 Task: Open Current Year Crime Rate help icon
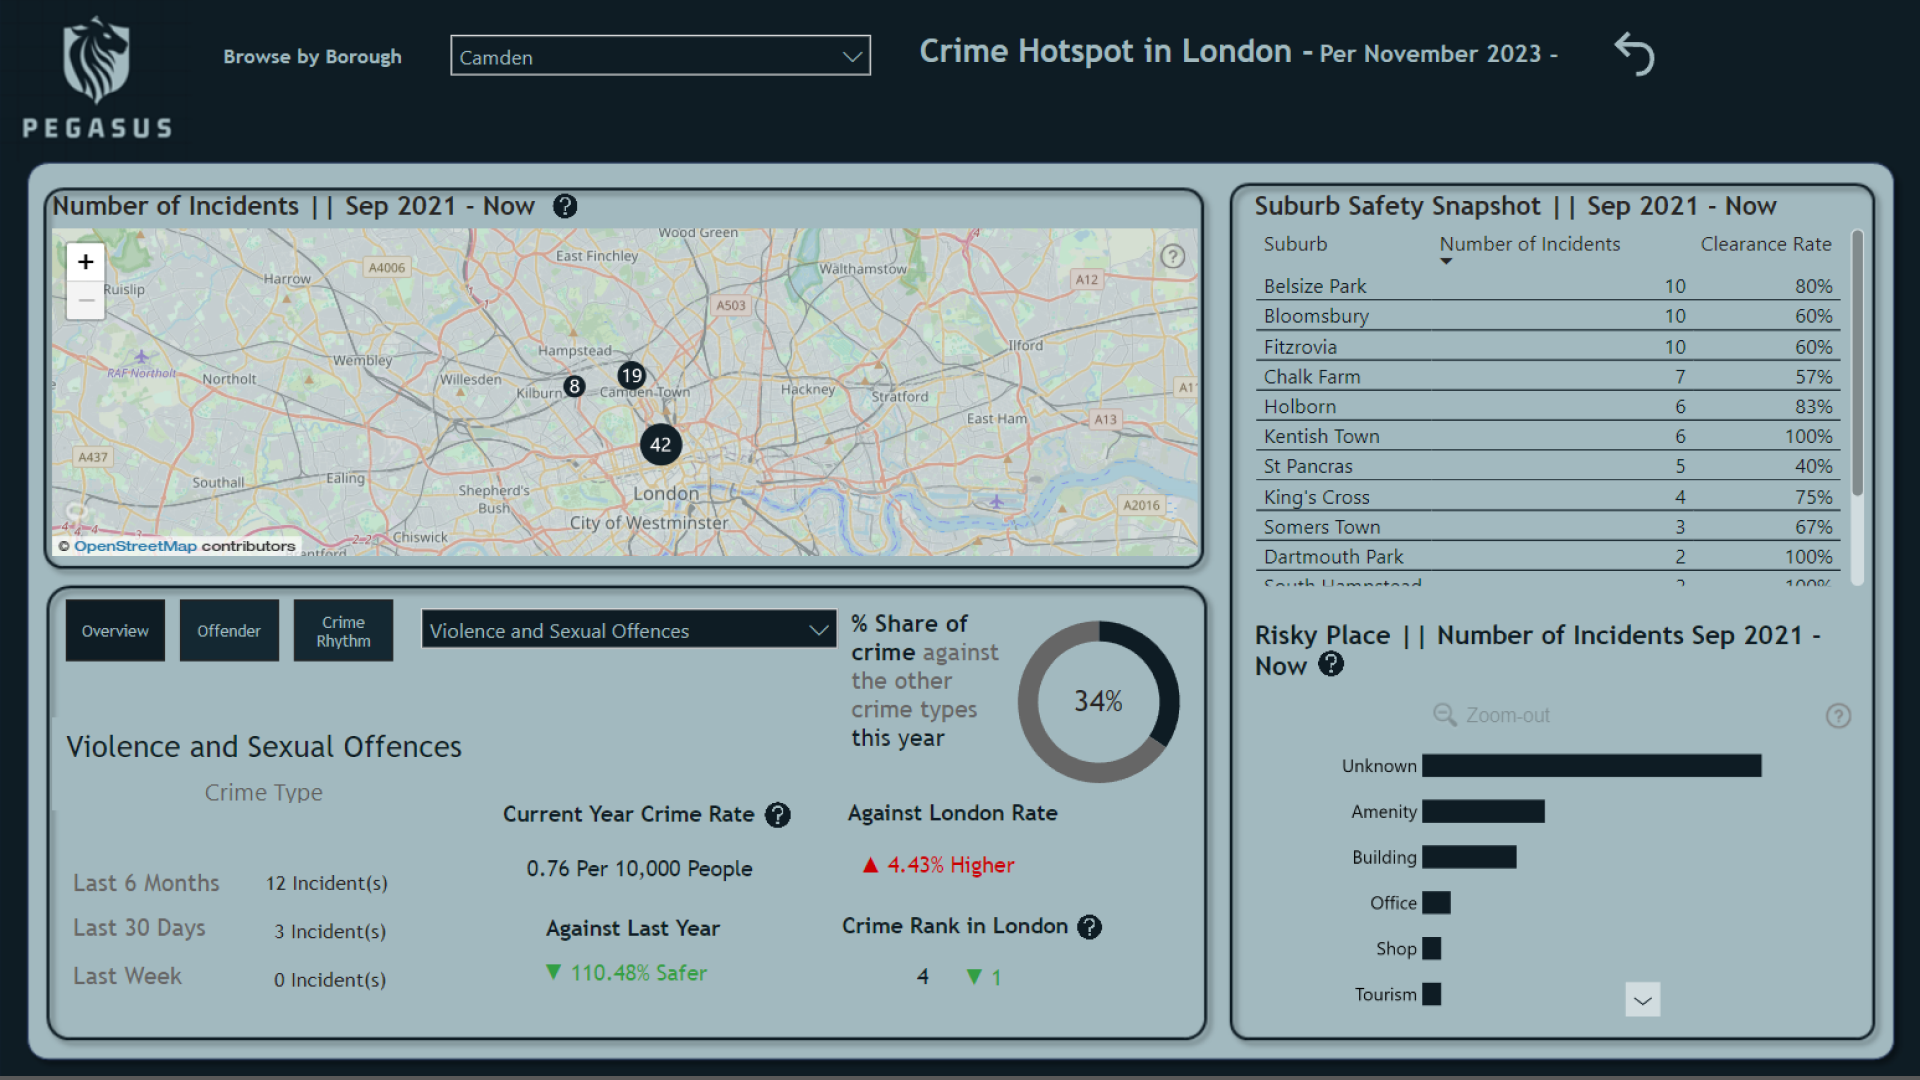[778, 815]
